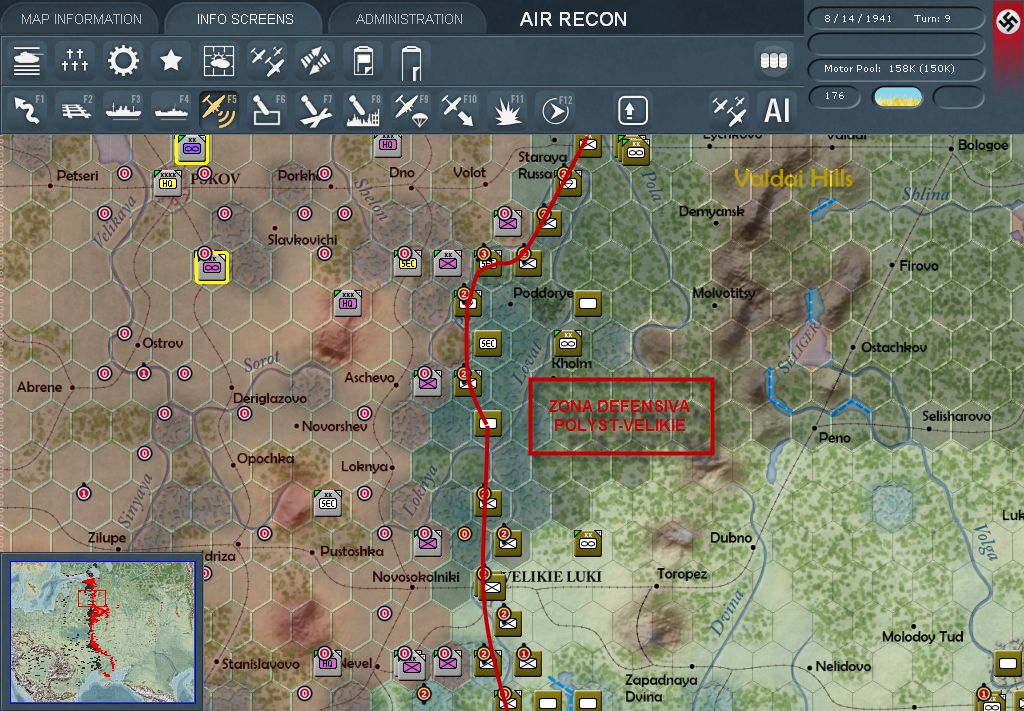Viewport: 1024px width, 711px height.
Task: Select Soviet counter west of Dubno
Action: pyautogui.click(x=588, y=543)
